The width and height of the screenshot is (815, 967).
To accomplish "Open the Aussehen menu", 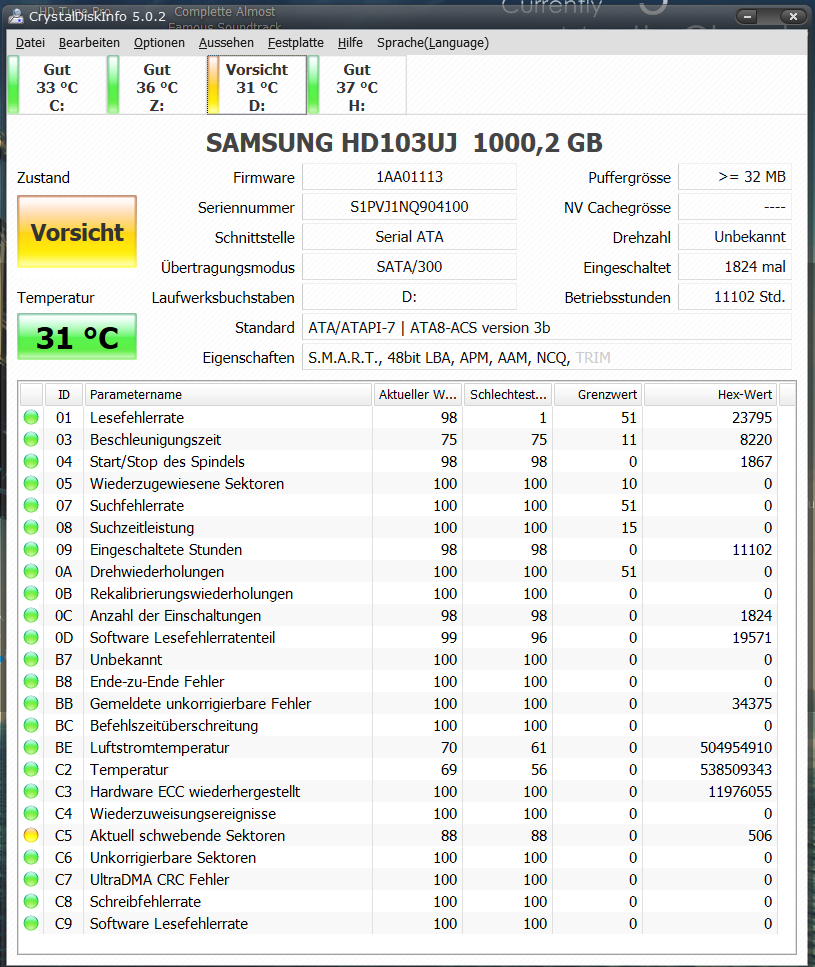I will [x=226, y=43].
